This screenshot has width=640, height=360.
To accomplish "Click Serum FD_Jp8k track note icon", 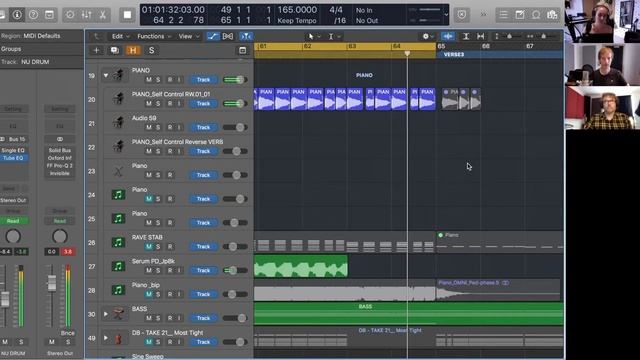I will 118,266.
